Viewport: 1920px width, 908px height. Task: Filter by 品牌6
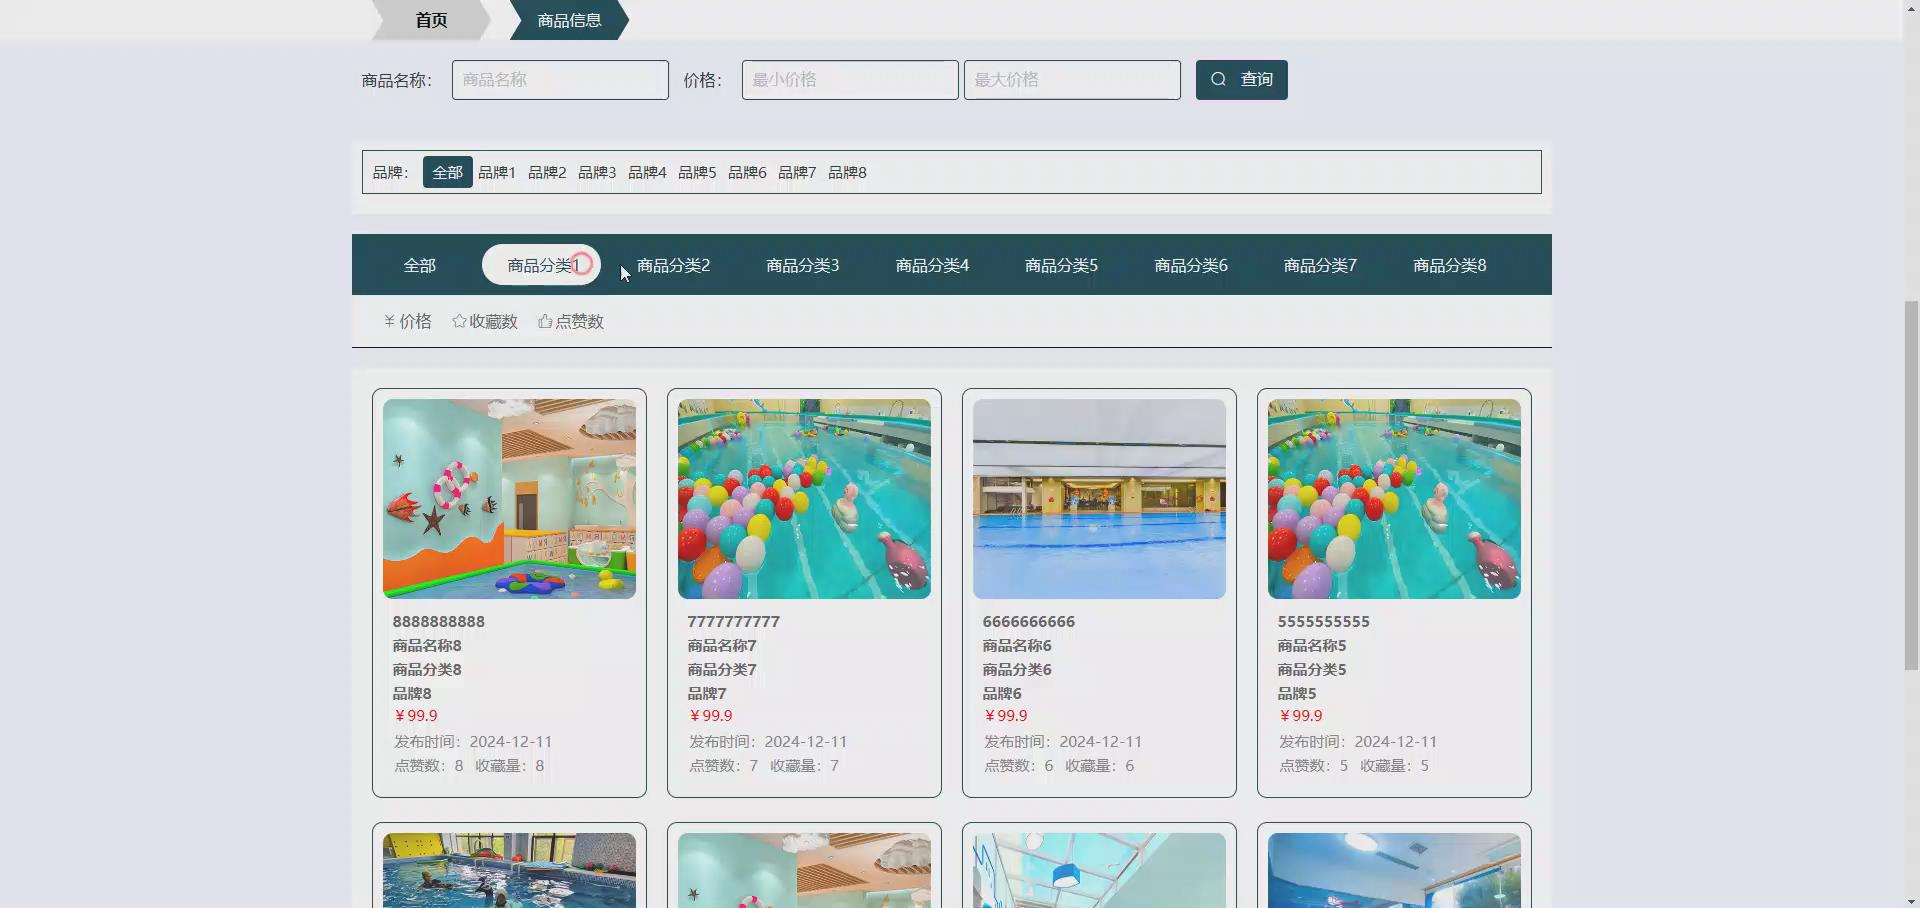point(747,172)
